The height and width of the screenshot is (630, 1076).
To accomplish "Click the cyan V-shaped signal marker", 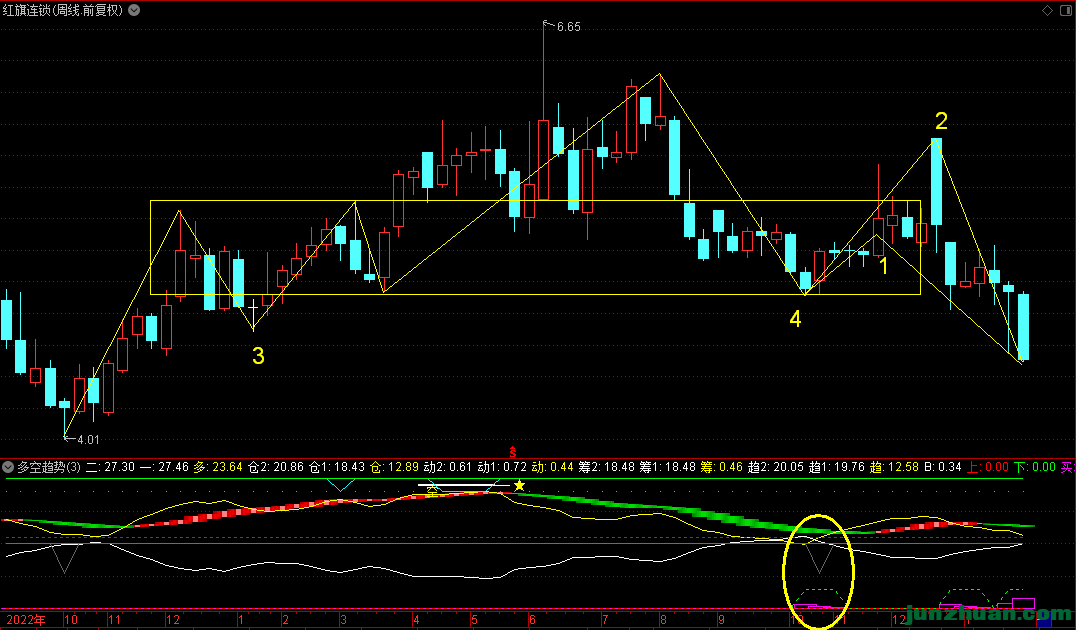I will (340, 485).
